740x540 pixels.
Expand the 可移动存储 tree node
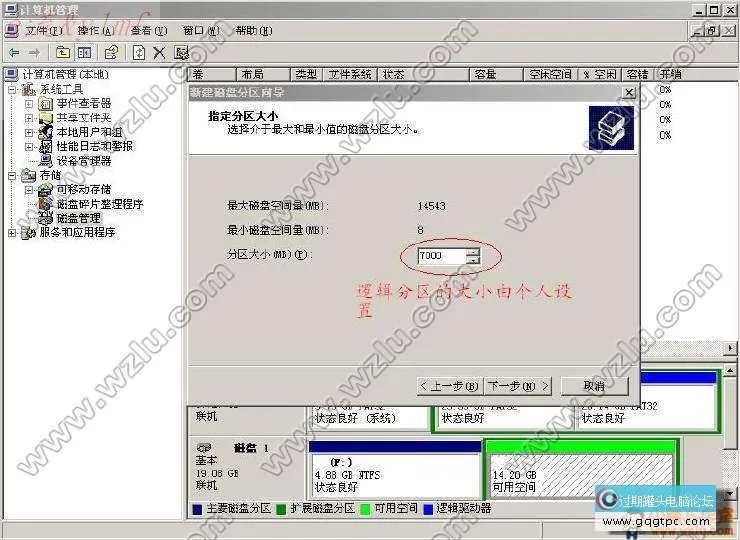click(x=29, y=190)
